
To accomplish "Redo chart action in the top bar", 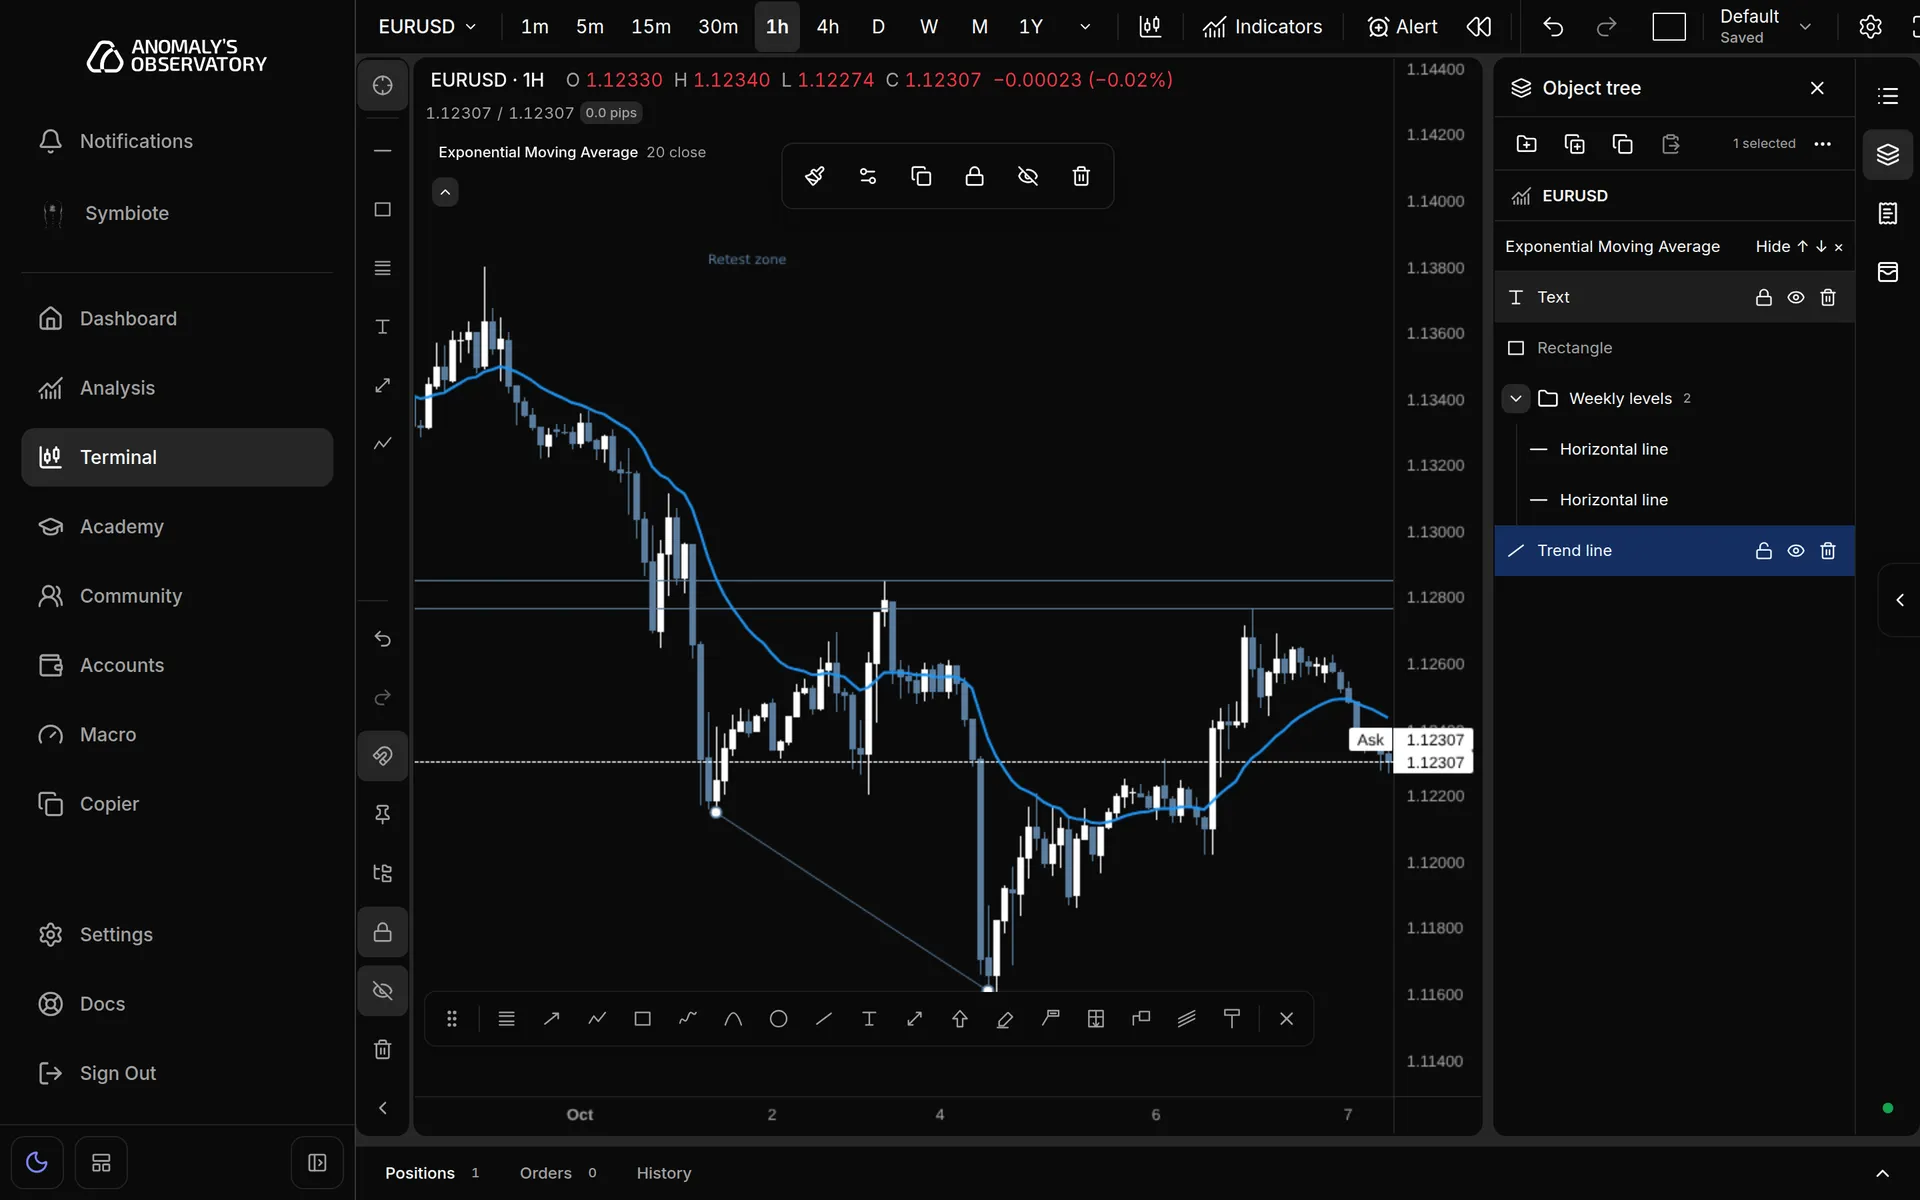I will tap(1606, 27).
